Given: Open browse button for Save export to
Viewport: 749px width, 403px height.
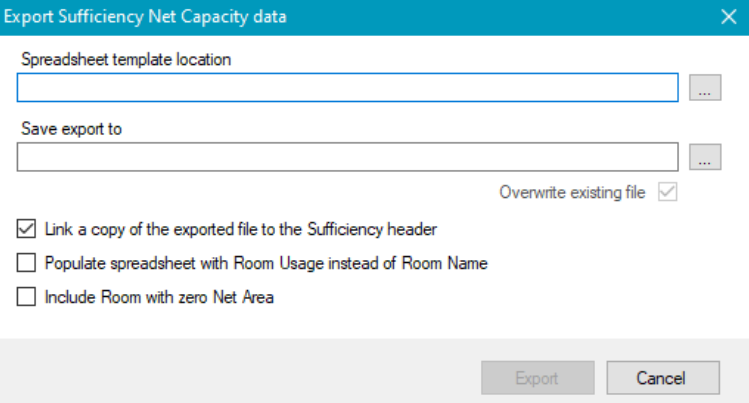Looking at the screenshot, I should (x=704, y=157).
